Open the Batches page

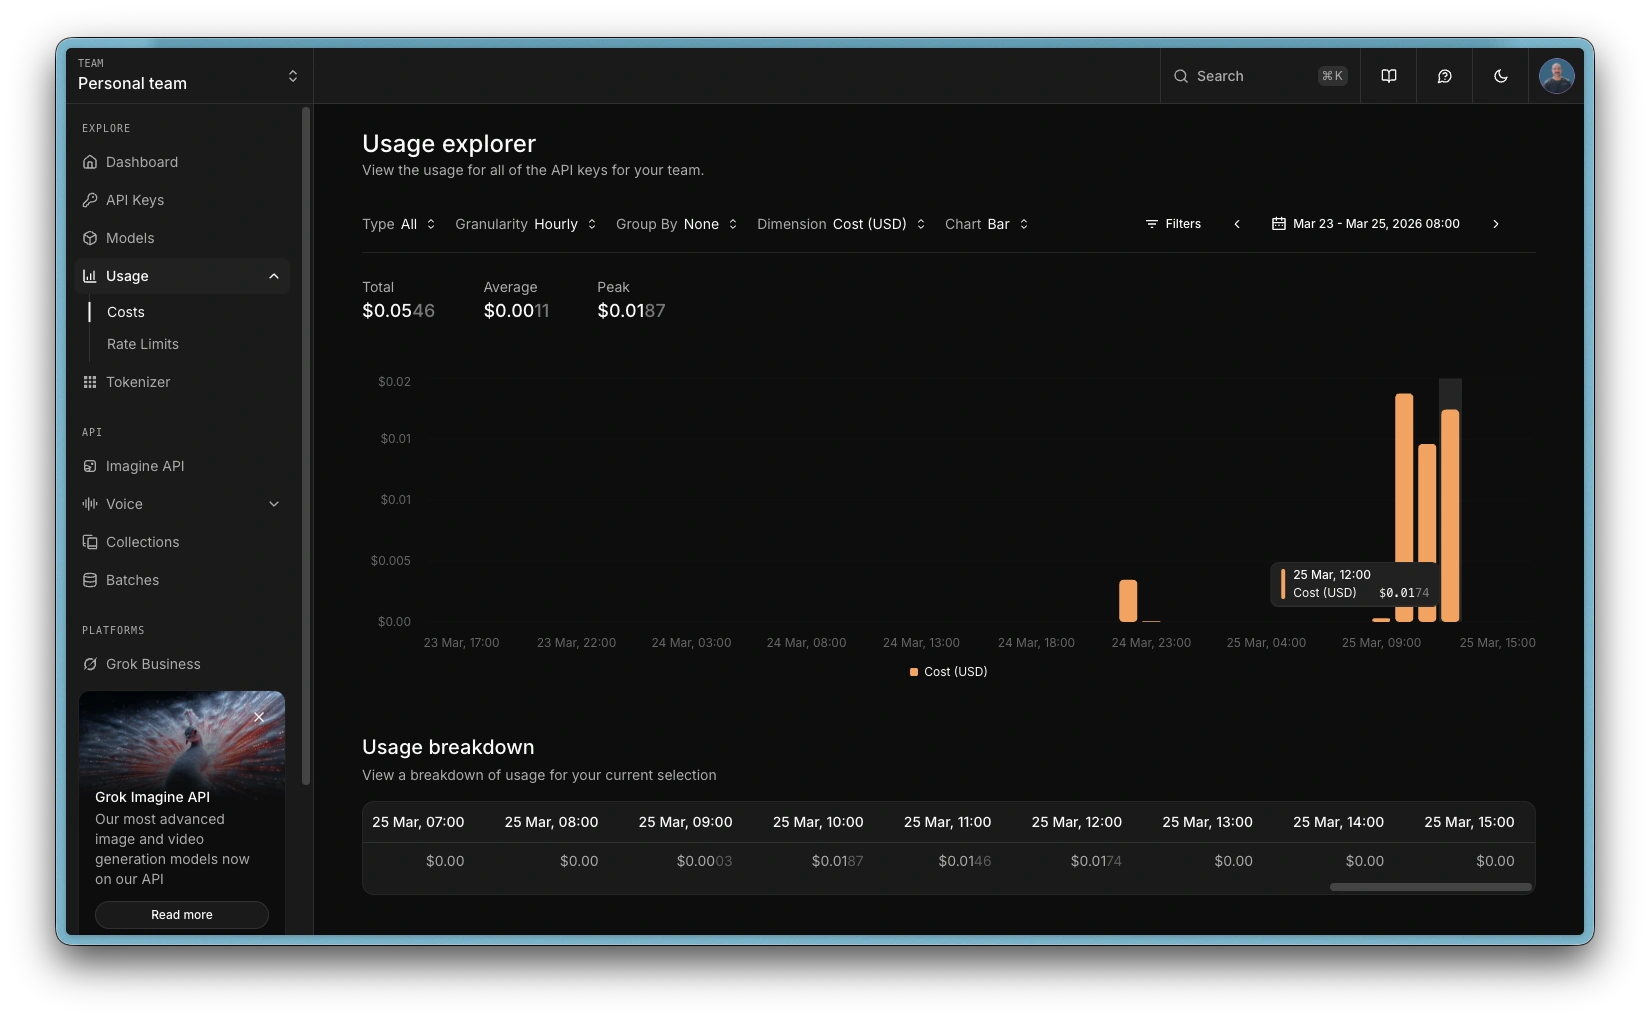[x=132, y=580]
